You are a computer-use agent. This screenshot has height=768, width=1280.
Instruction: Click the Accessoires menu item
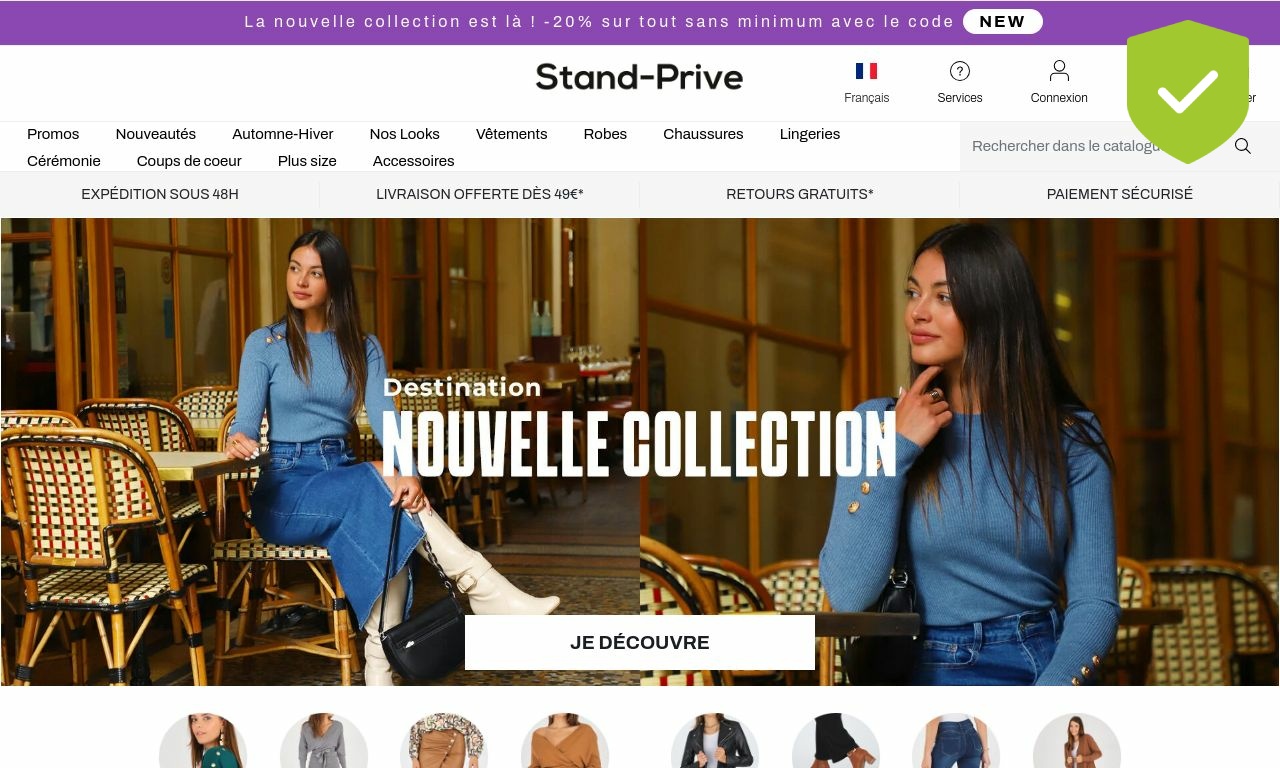tap(414, 161)
